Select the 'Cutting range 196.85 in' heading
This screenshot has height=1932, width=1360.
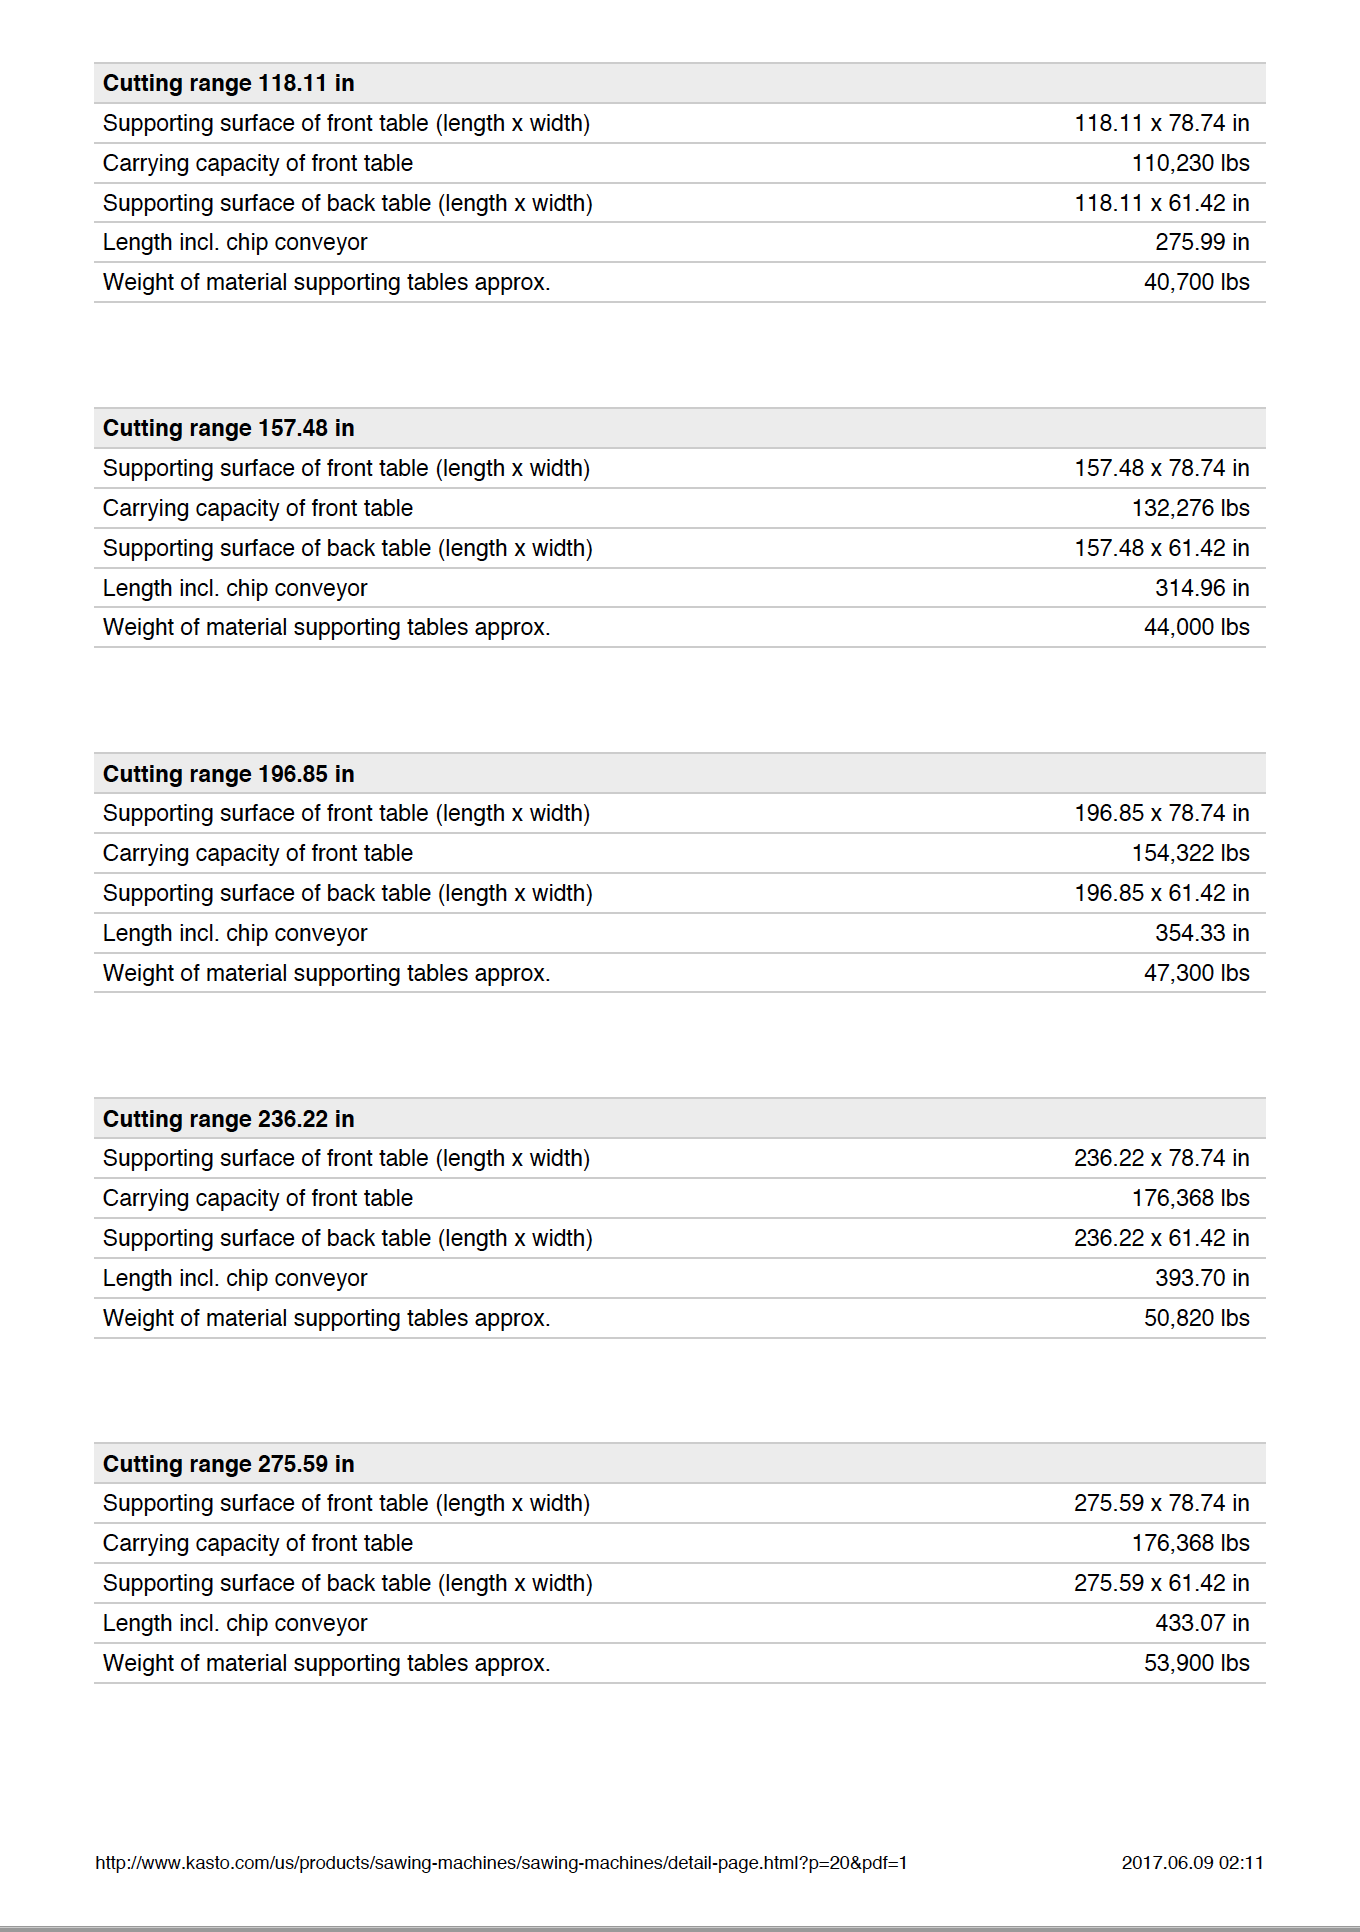coord(229,774)
